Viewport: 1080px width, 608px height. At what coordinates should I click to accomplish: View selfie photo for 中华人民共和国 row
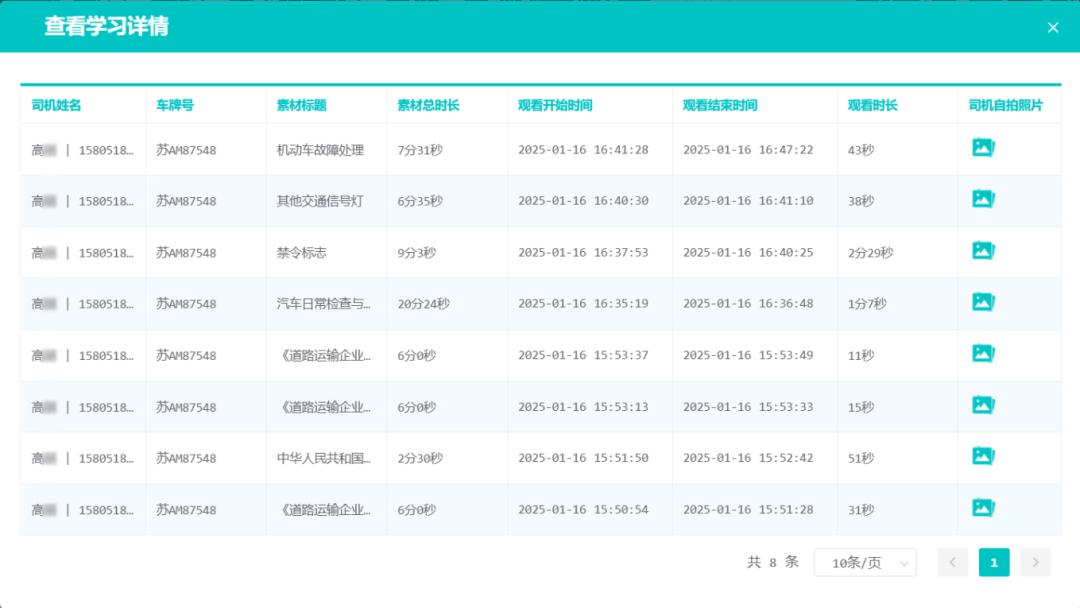tap(983, 456)
